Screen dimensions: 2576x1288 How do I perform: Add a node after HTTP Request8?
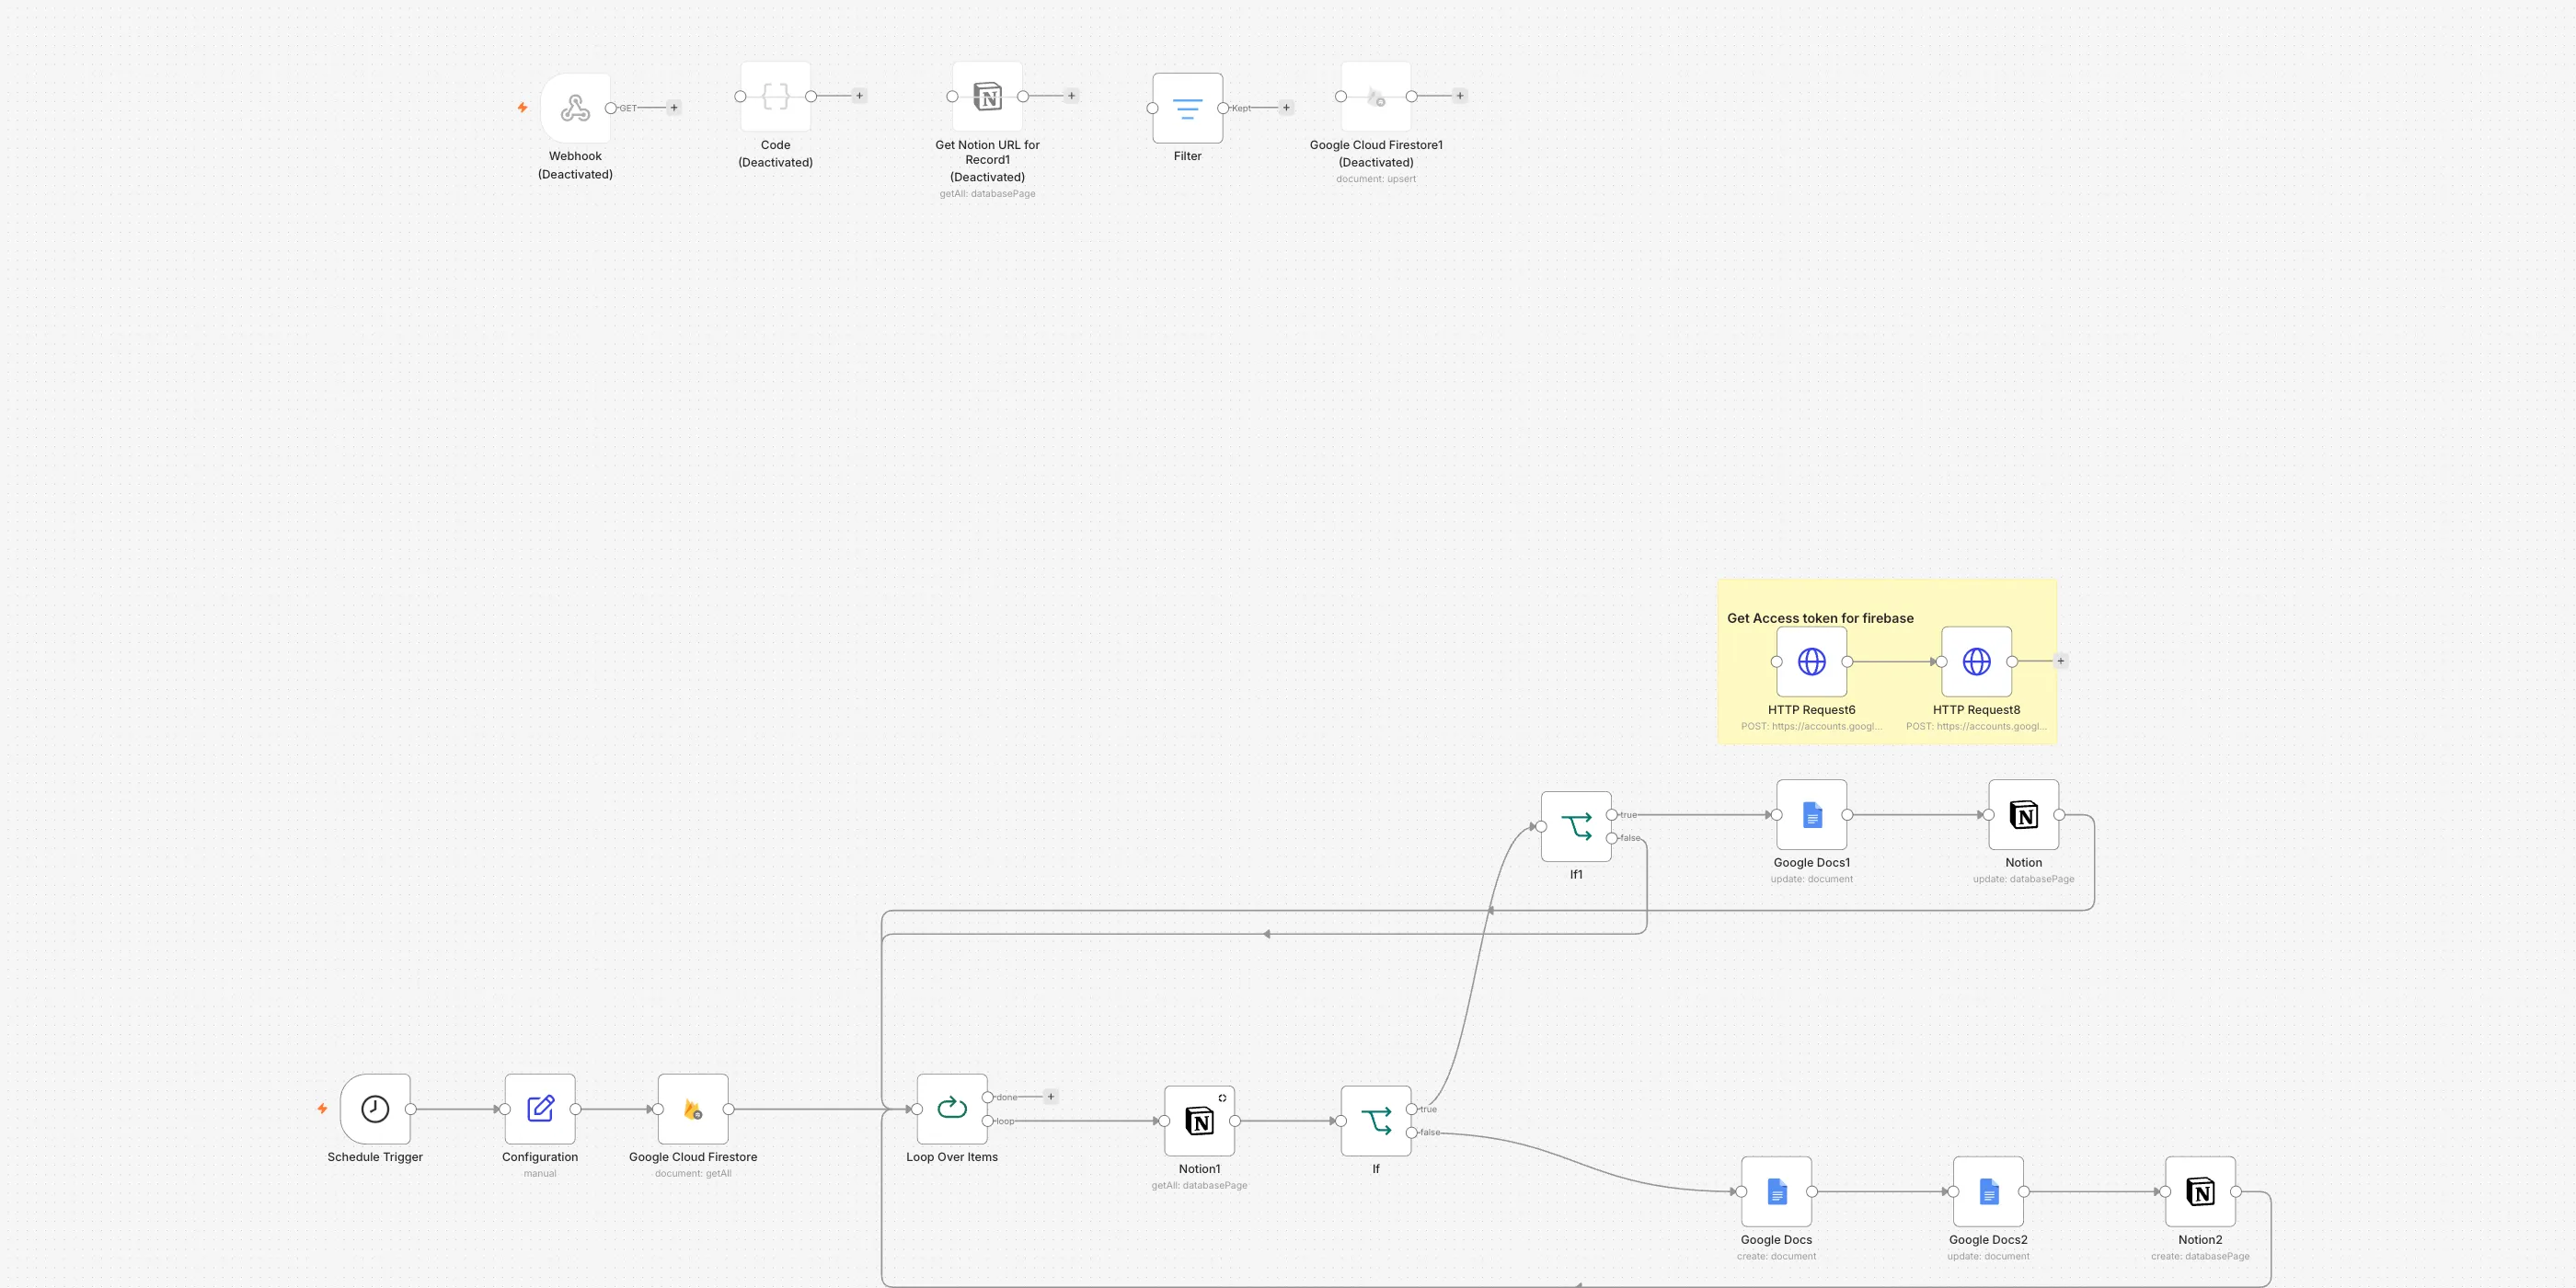pyautogui.click(x=2060, y=661)
